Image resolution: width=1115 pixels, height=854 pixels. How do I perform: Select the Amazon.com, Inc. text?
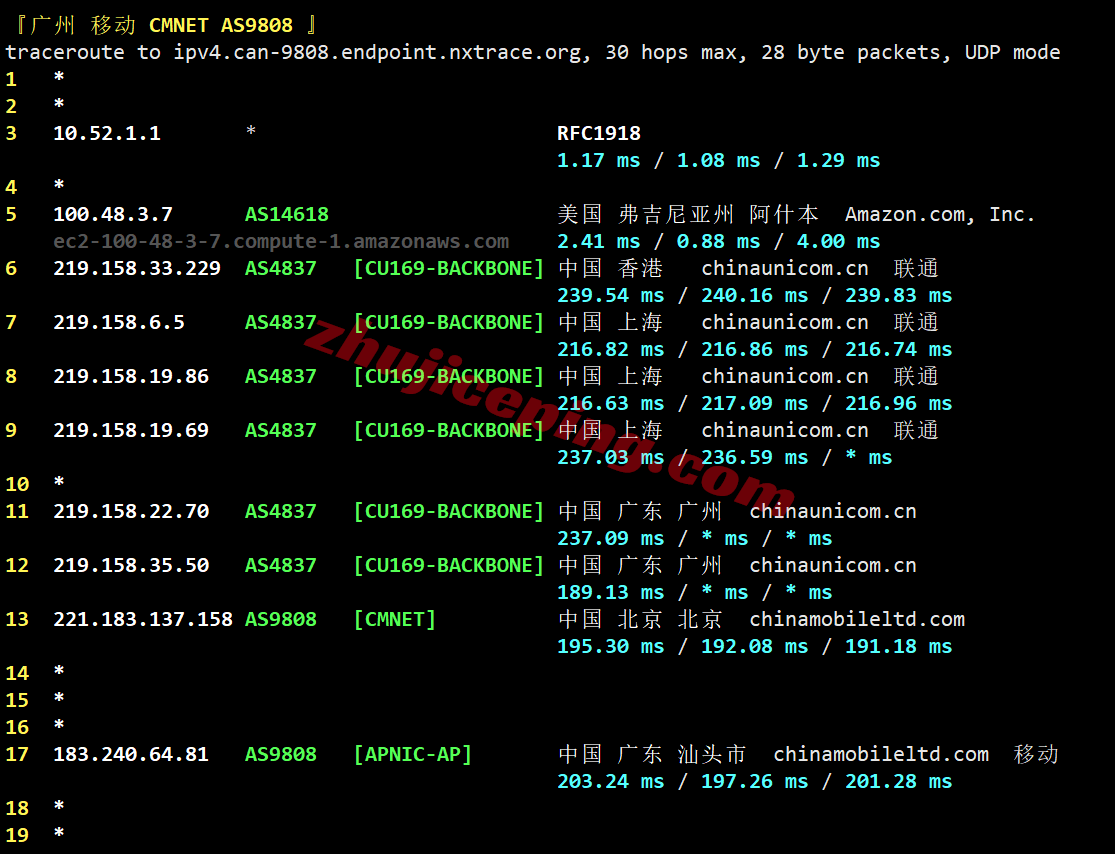coord(940,215)
